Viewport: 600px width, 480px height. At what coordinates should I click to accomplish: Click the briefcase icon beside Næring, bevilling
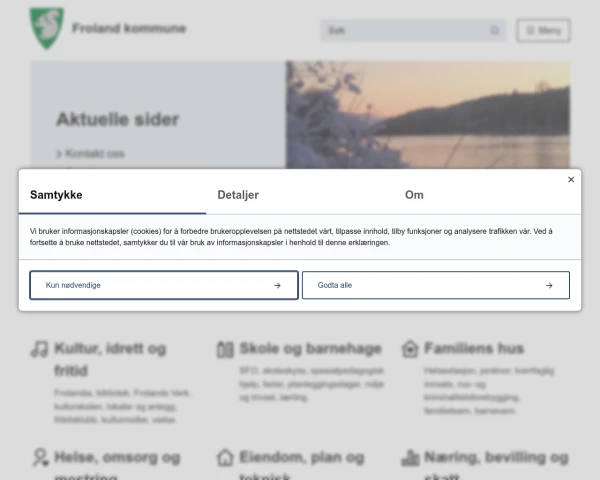pos(409,457)
